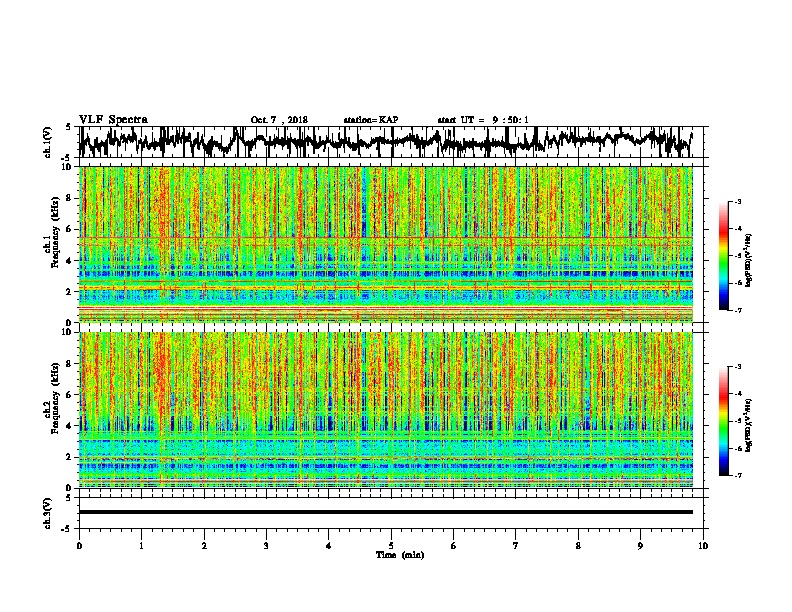
Task: Click the -5 V tick of ch.1(V) axis
Action: click(66, 158)
